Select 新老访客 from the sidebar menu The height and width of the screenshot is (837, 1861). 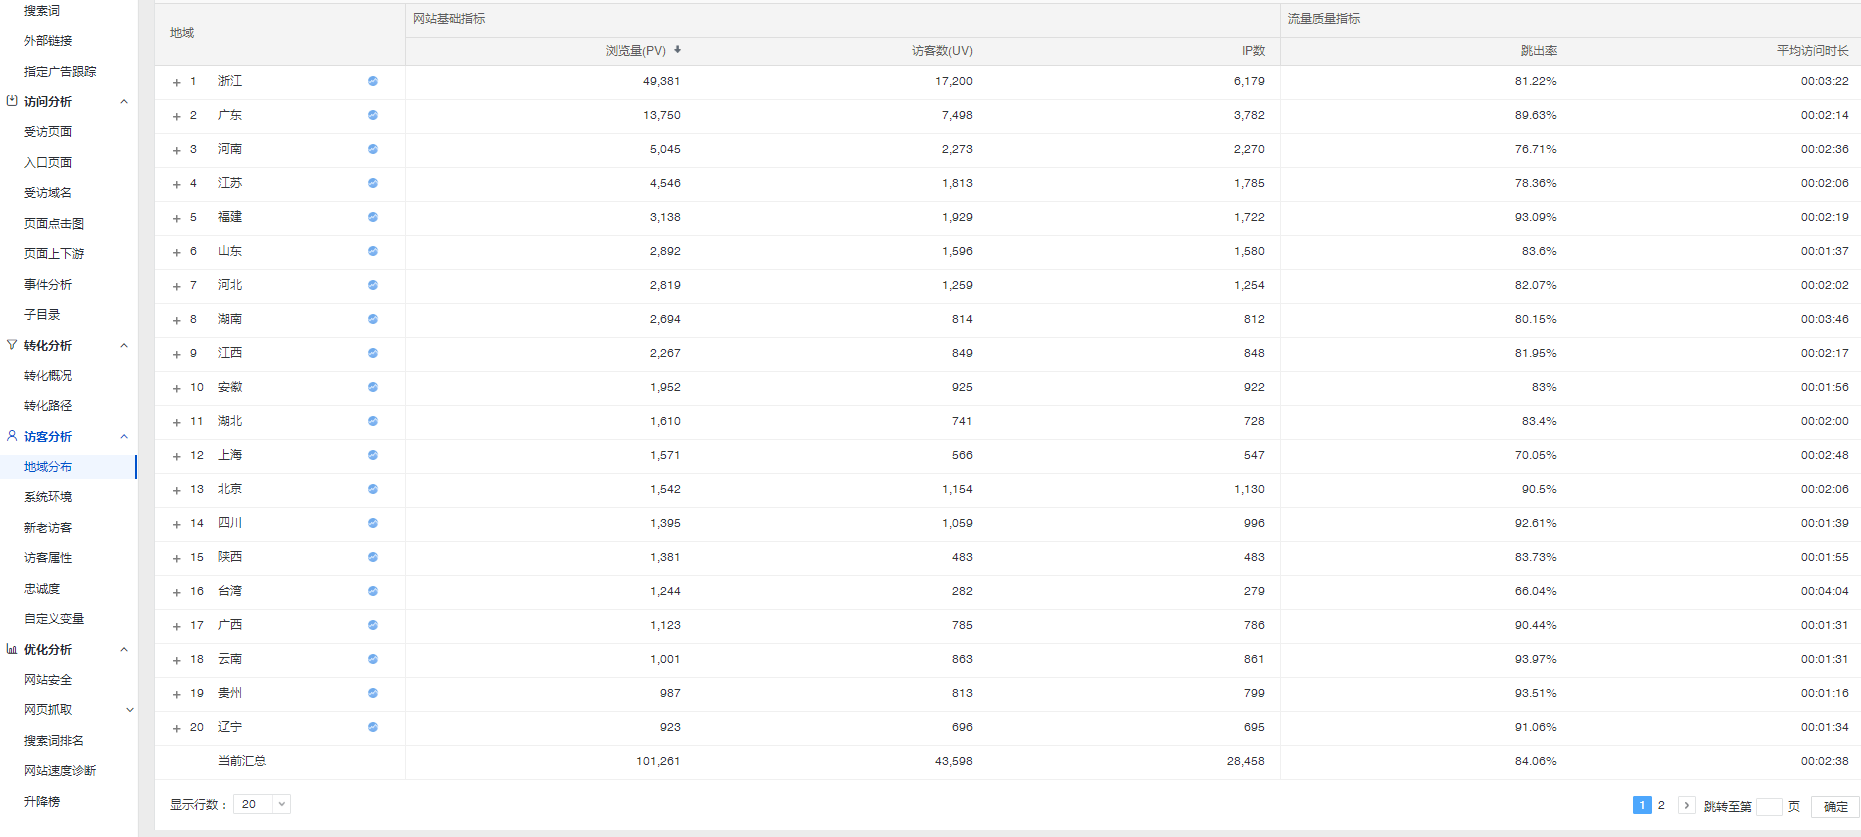48,528
